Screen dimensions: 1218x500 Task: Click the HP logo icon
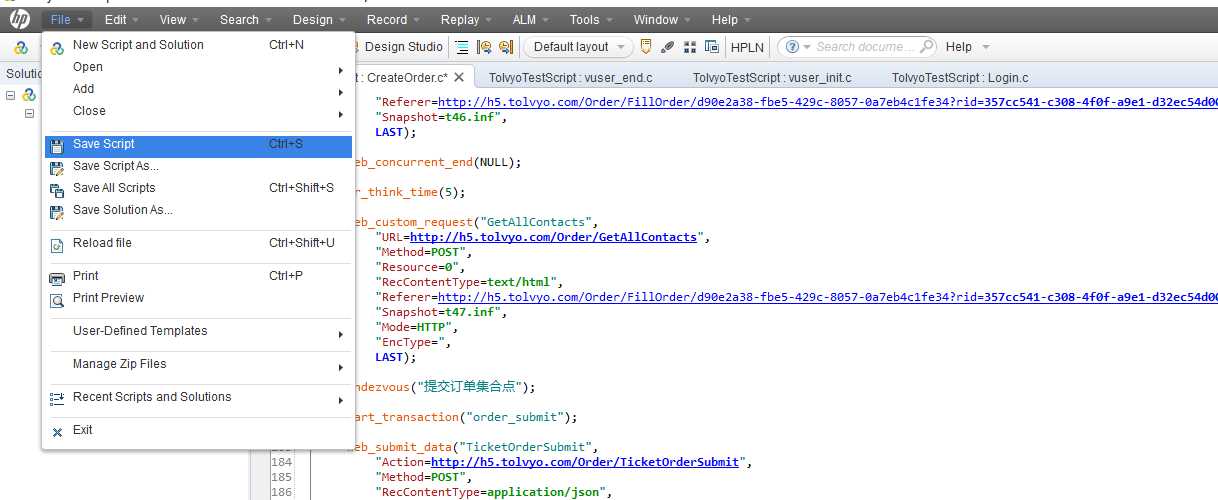tap(19, 19)
